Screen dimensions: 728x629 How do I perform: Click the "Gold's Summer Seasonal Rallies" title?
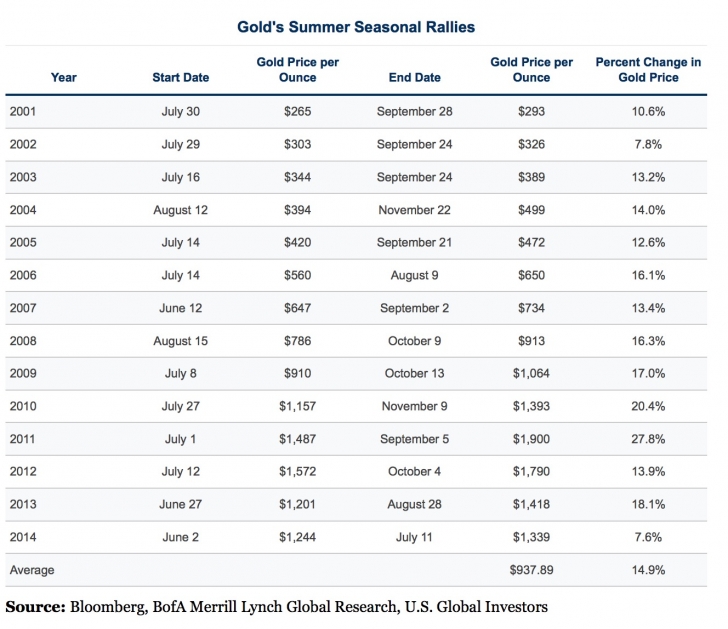[x=363, y=26]
